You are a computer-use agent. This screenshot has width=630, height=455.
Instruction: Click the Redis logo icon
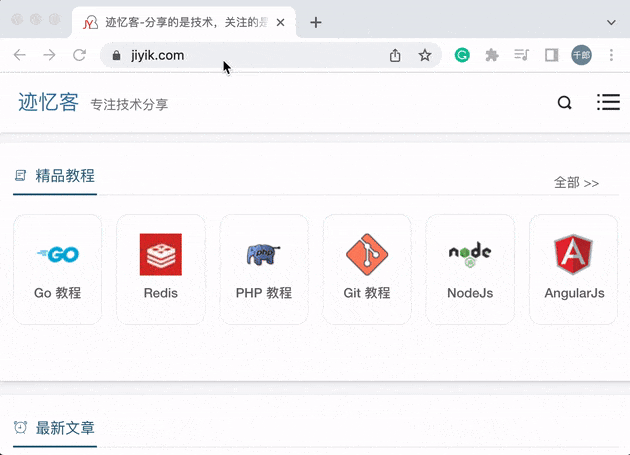161,254
